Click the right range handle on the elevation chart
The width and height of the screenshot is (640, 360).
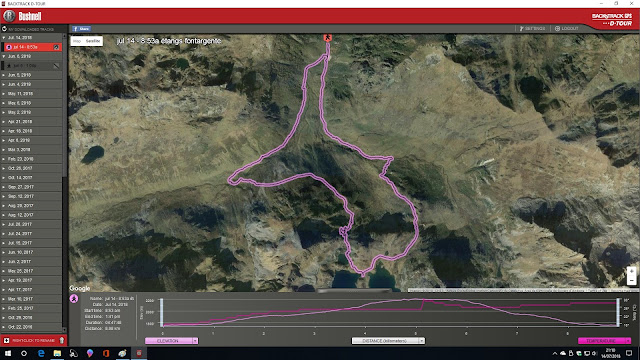(x=618, y=313)
